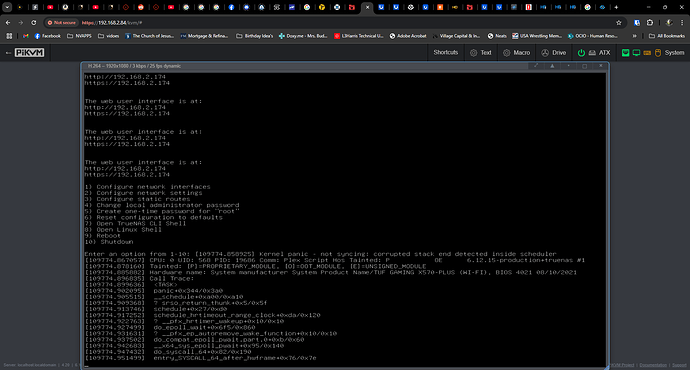Expand hidden bookmarks with double chevron

635,36
